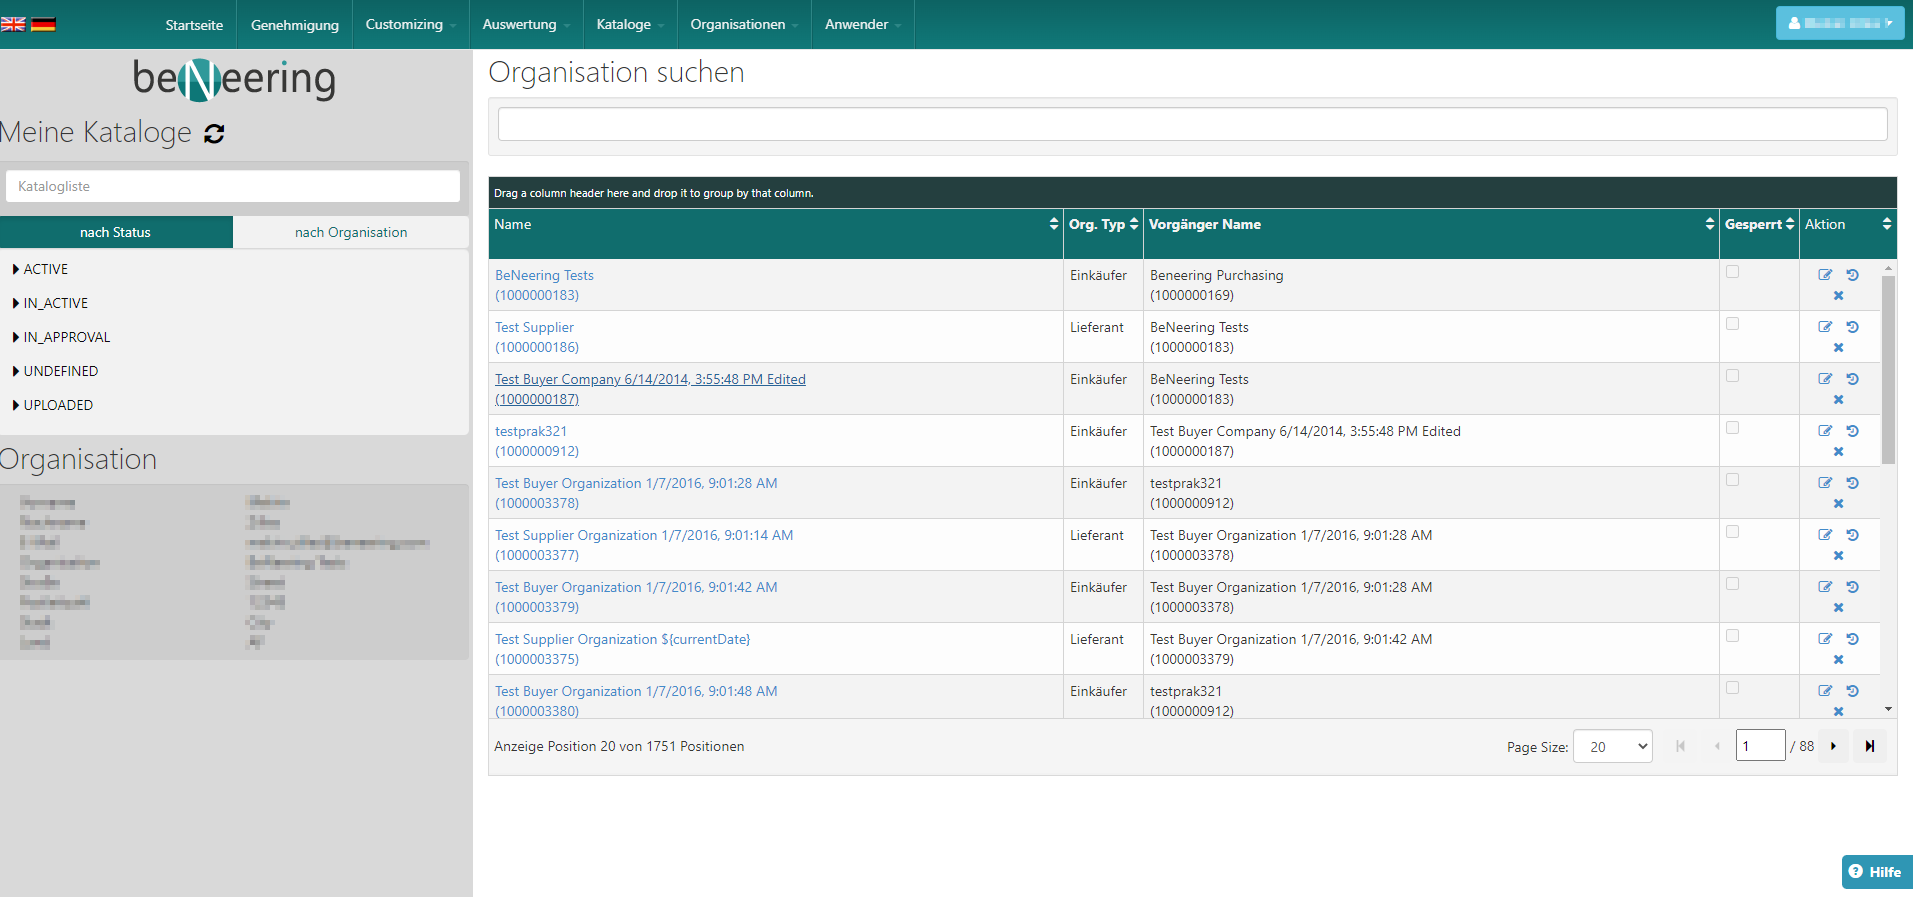The width and height of the screenshot is (1913, 897).
Task: Delete the testprak321 organisation row
Action: pyautogui.click(x=1838, y=452)
